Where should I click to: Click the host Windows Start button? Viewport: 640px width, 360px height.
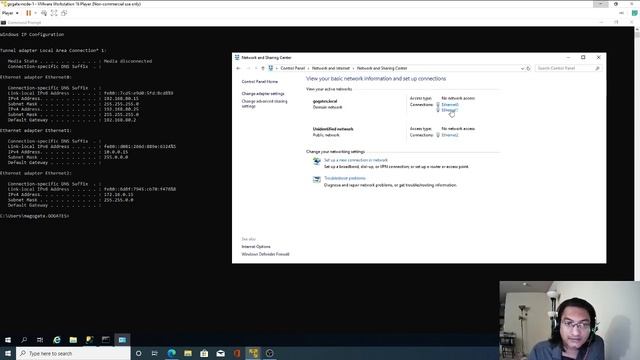pyautogui.click(x=8, y=353)
